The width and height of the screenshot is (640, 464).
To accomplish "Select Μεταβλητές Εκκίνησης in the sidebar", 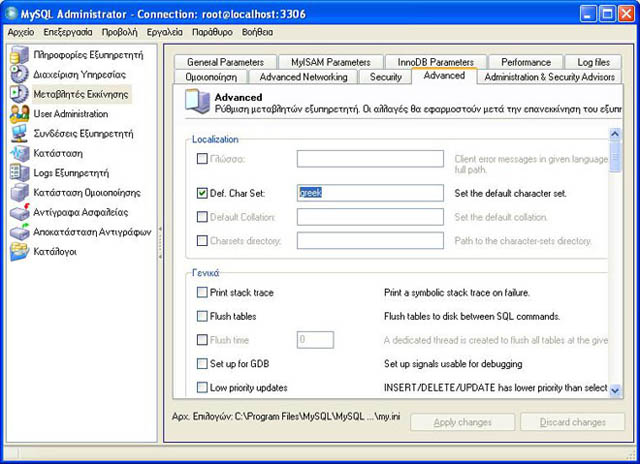I will coord(81,94).
